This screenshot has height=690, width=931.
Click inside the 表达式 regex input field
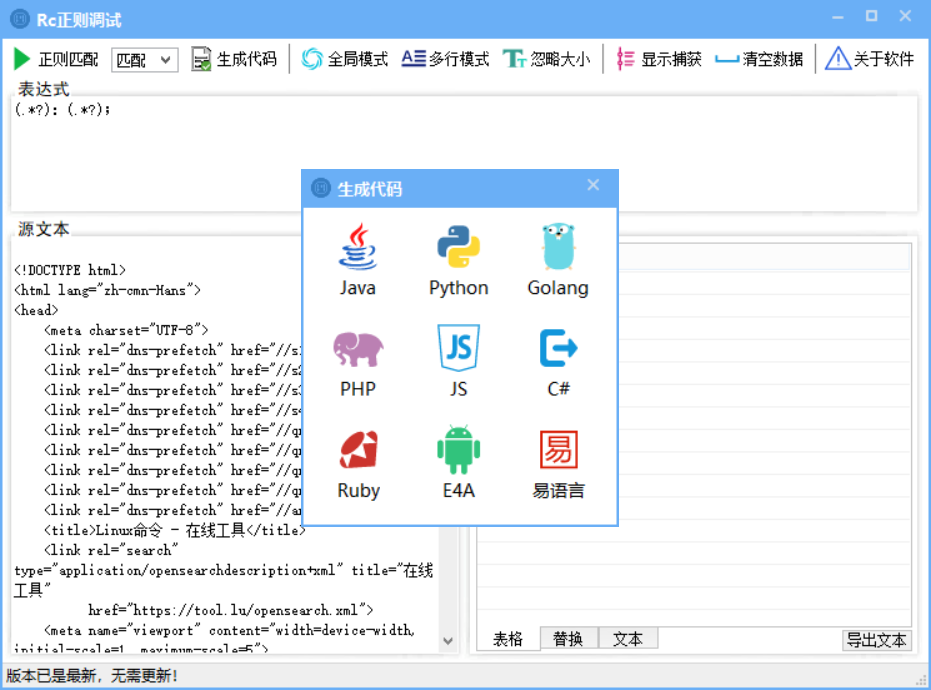(463, 154)
